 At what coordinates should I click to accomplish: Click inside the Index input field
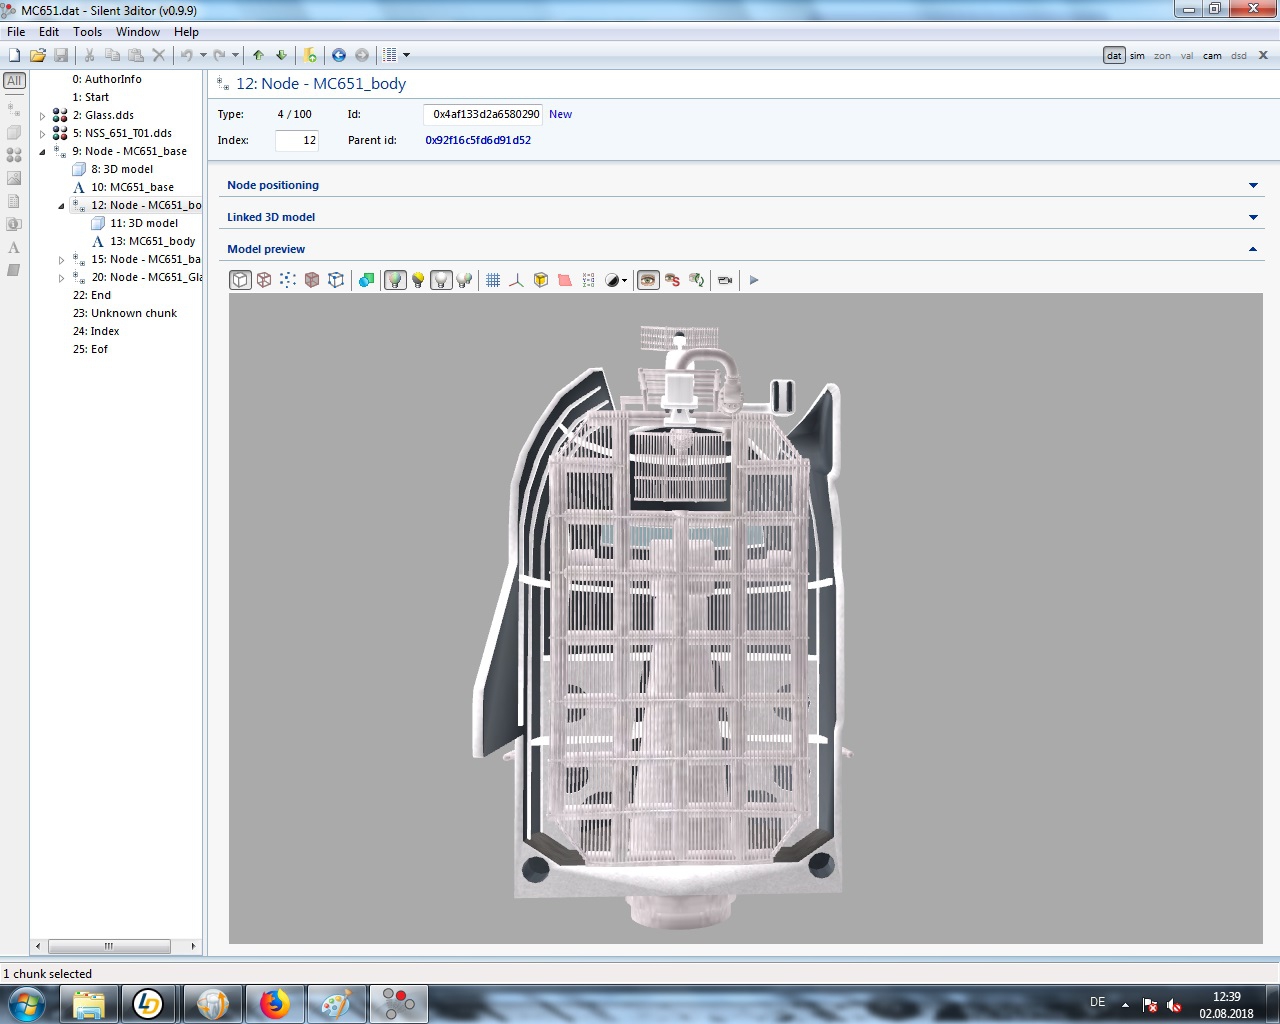point(297,140)
